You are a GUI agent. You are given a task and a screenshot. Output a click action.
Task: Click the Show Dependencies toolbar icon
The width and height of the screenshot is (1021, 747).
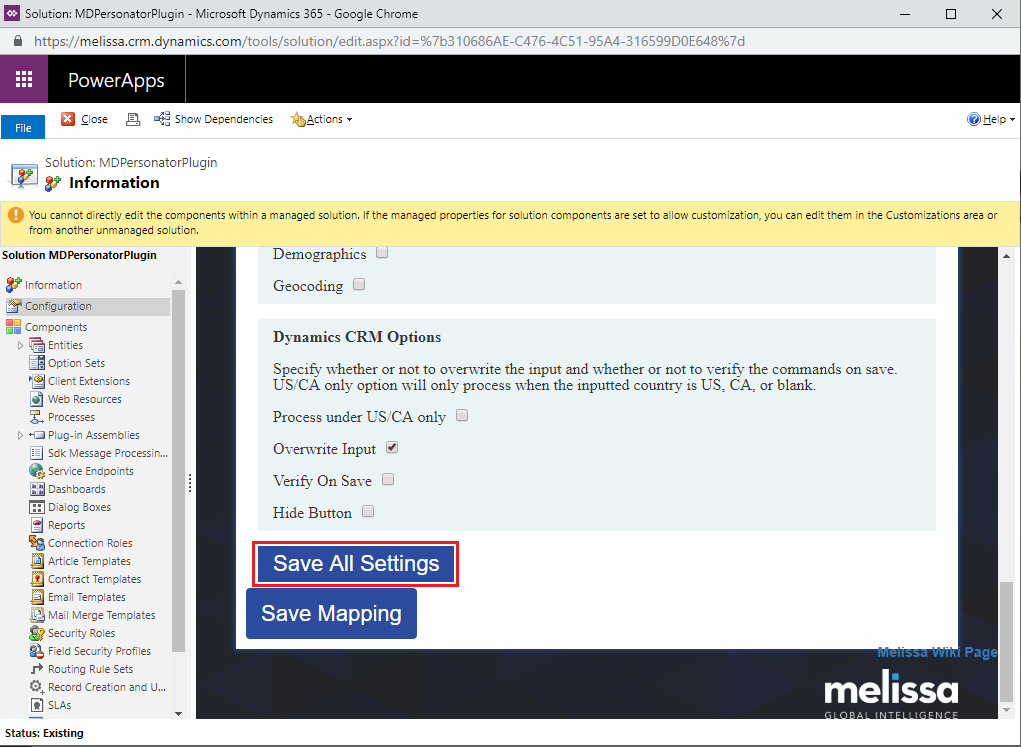[162, 119]
